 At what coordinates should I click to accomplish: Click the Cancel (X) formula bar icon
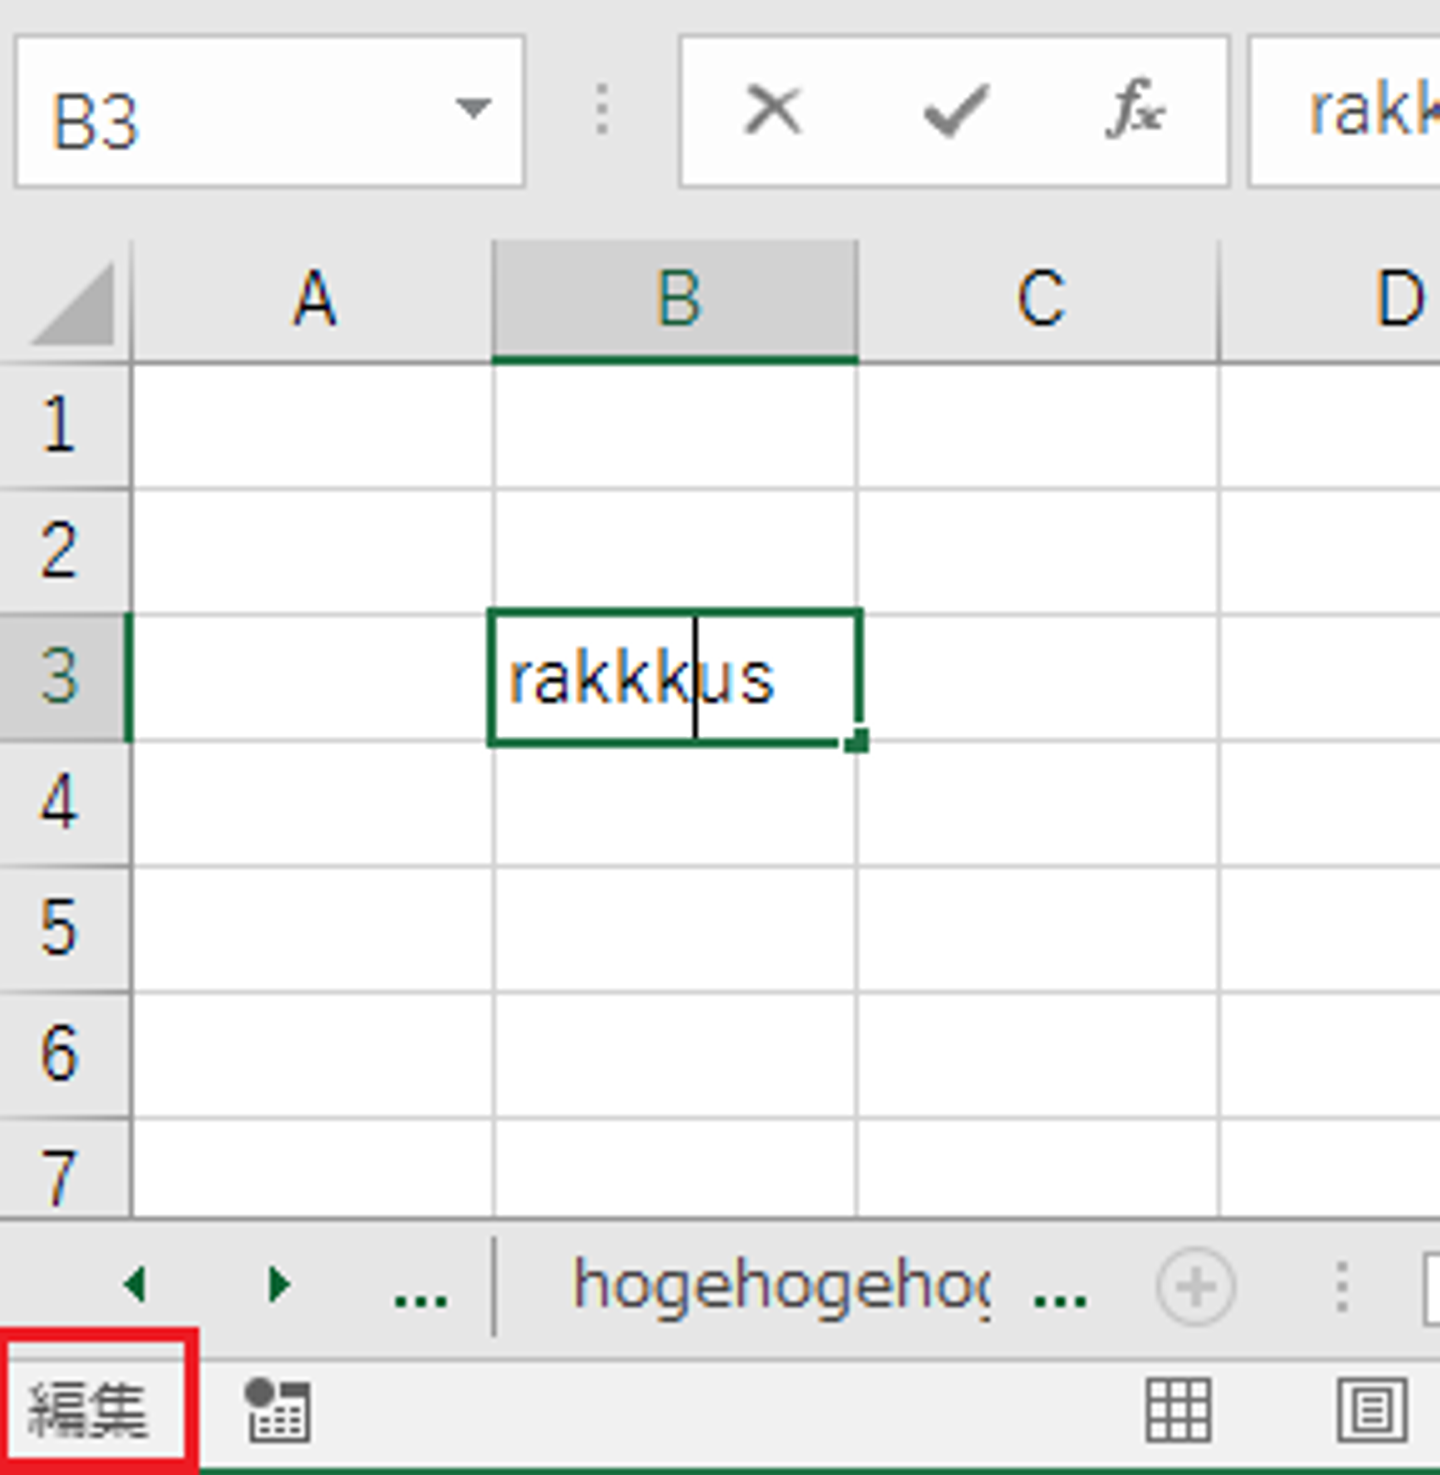point(772,110)
